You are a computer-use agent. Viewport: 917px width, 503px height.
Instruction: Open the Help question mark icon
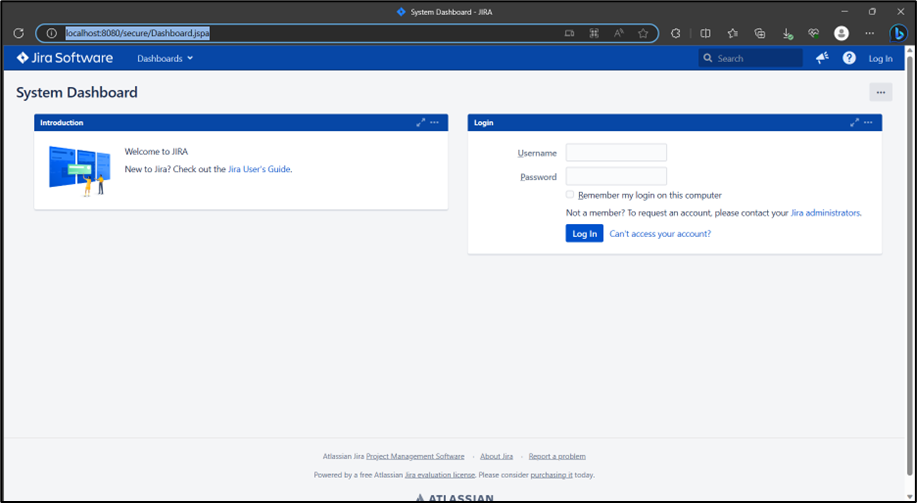(x=849, y=58)
